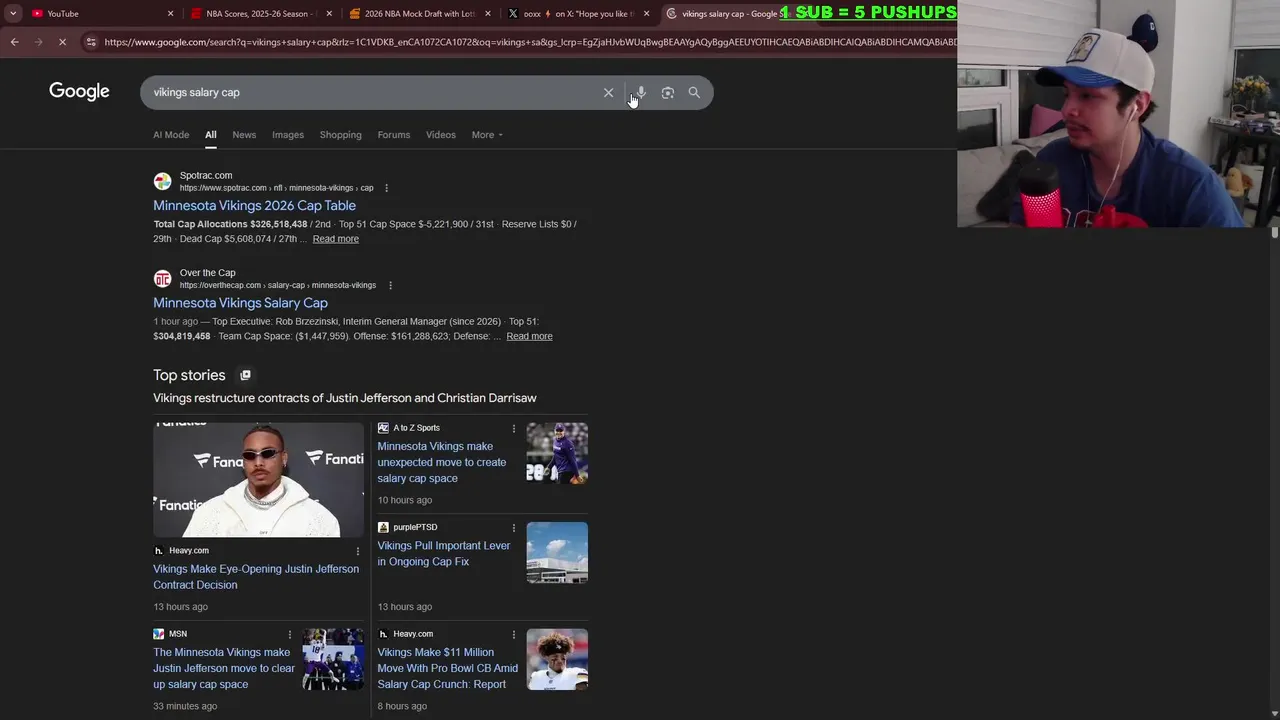The image size is (1280, 720).
Task: Start voice search with the microphone
Action: [x=641, y=93]
